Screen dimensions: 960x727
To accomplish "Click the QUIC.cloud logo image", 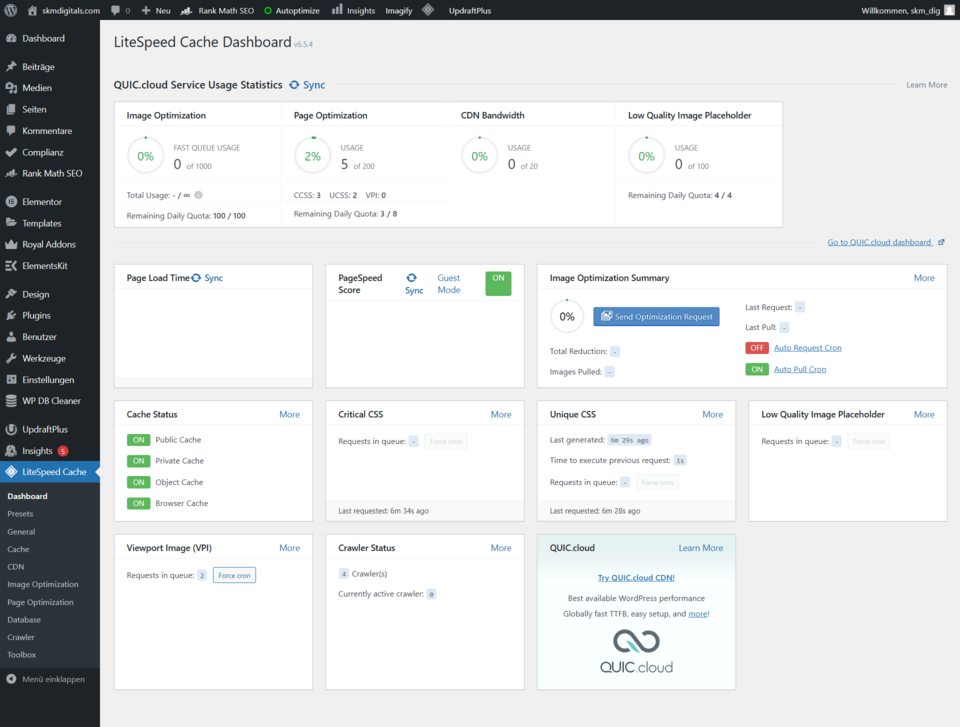I will 636,651.
